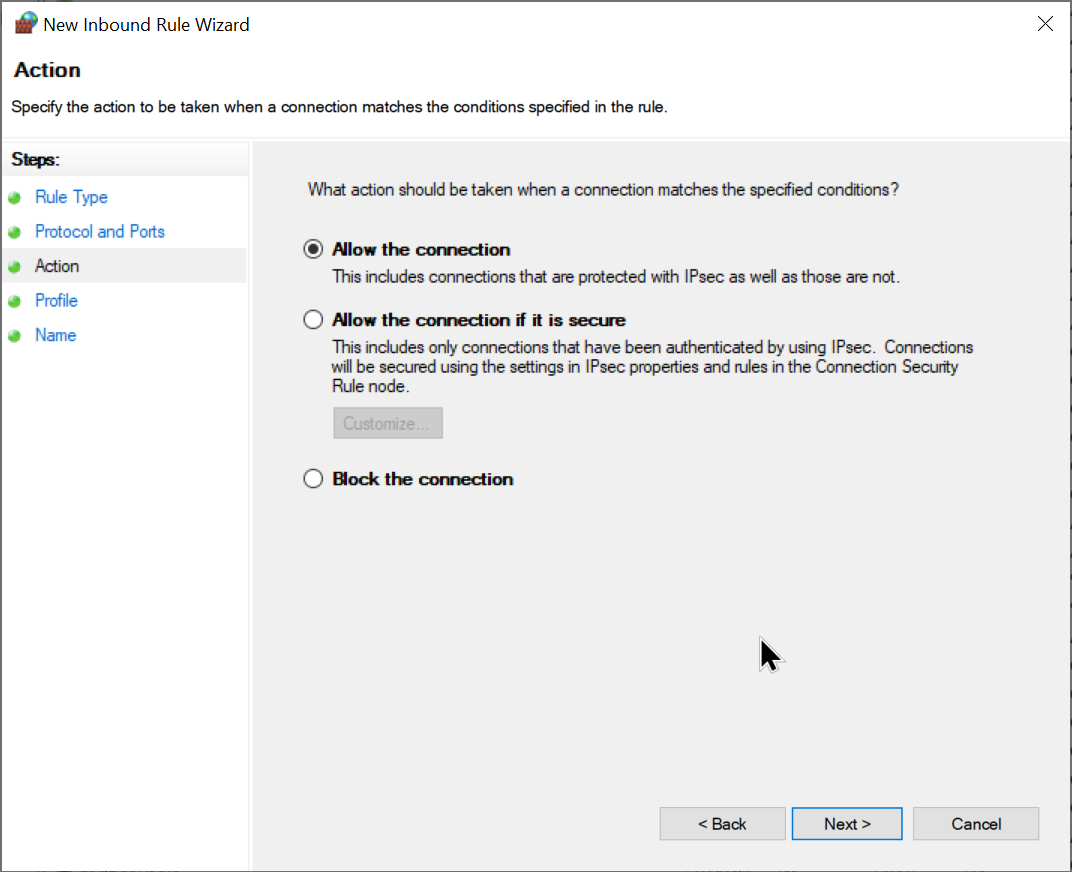Proceed with the Next button
Screen dimensions: 1072x872
point(847,823)
